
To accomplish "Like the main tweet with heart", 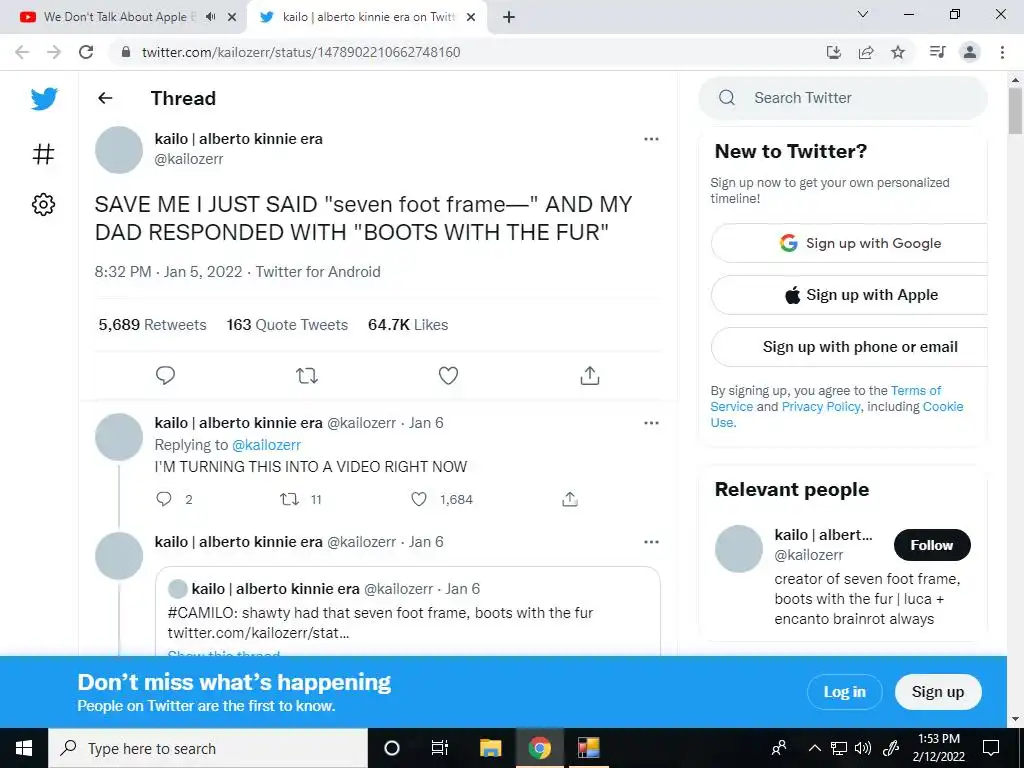I will pos(448,376).
